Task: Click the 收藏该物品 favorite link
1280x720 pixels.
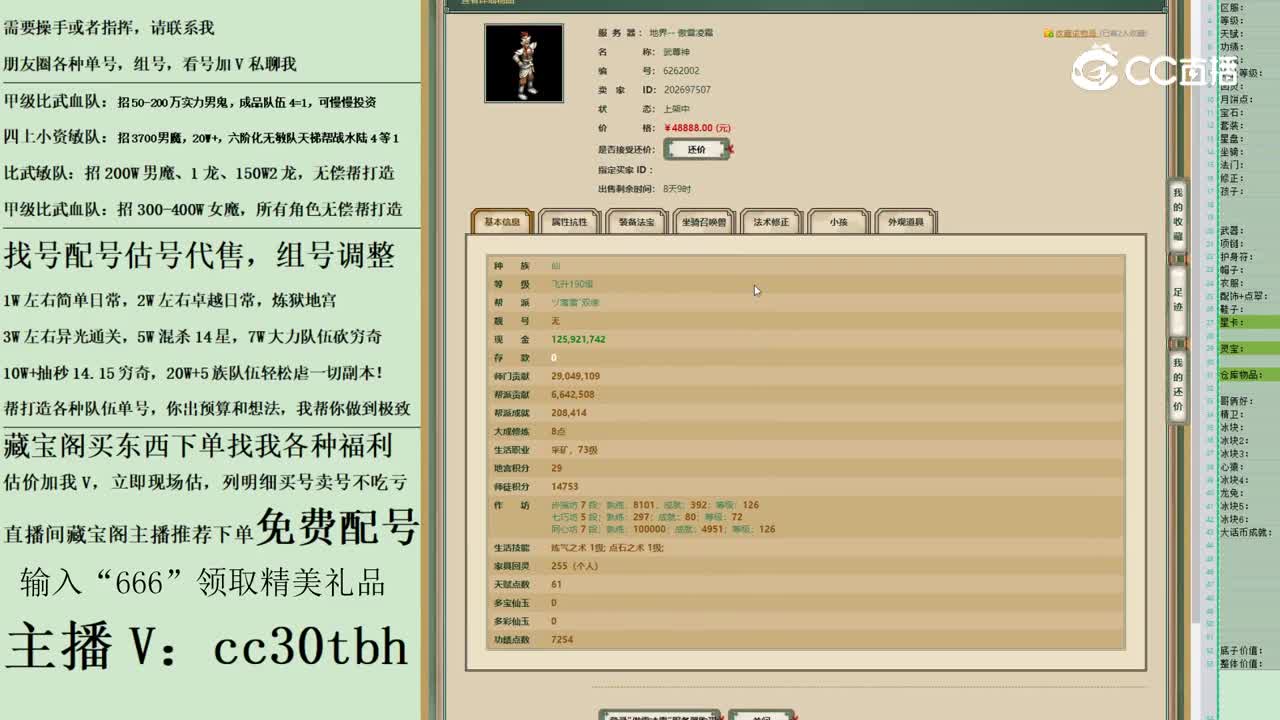Action: (1076, 33)
